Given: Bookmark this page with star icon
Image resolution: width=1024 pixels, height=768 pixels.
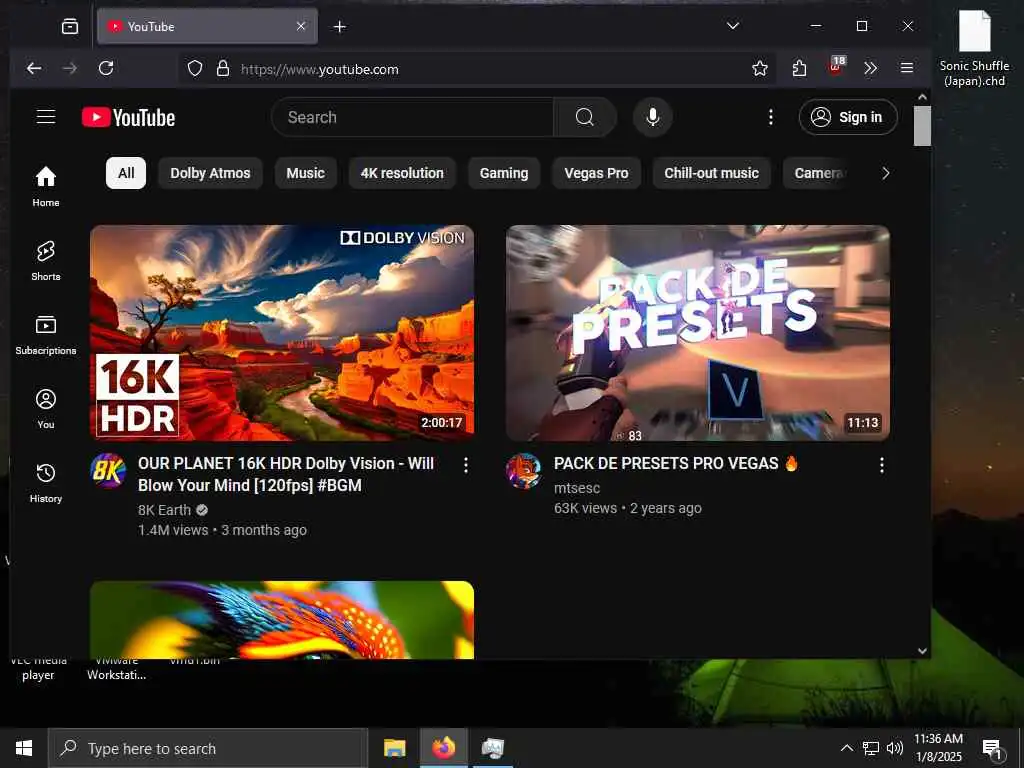Looking at the screenshot, I should click(760, 68).
